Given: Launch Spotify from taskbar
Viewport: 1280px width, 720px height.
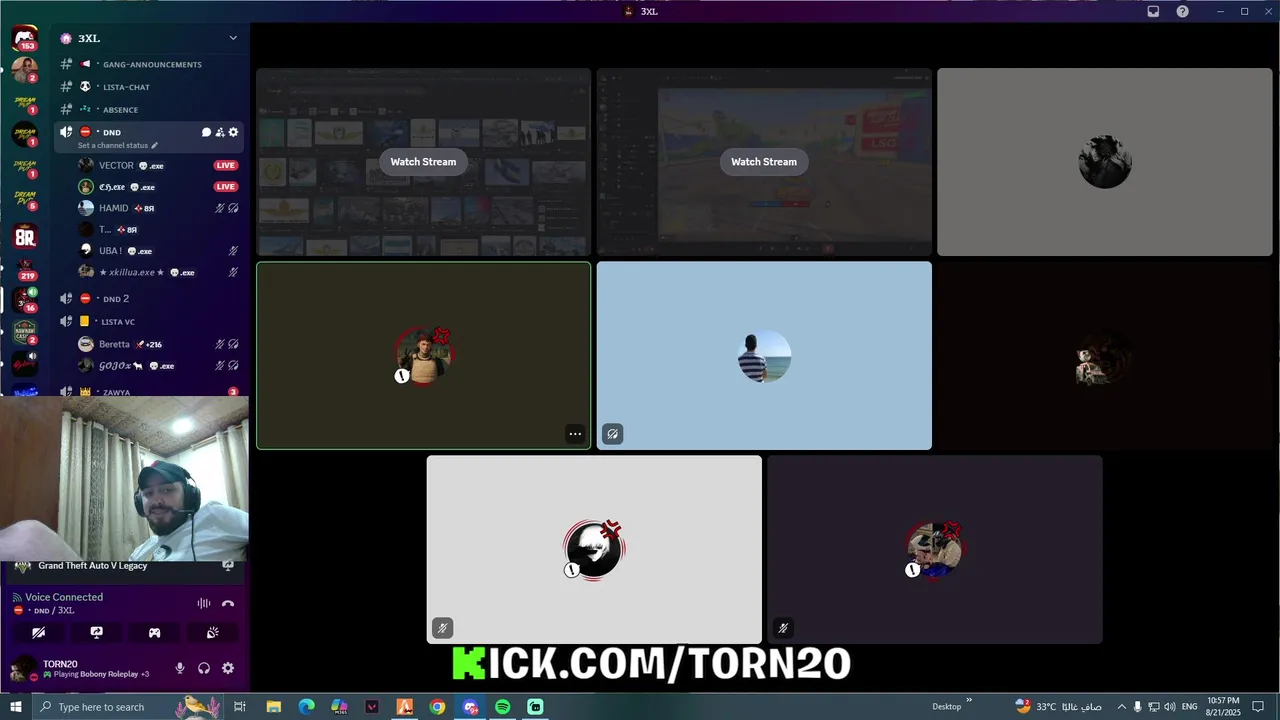Looking at the screenshot, I should tap(503, 707).
